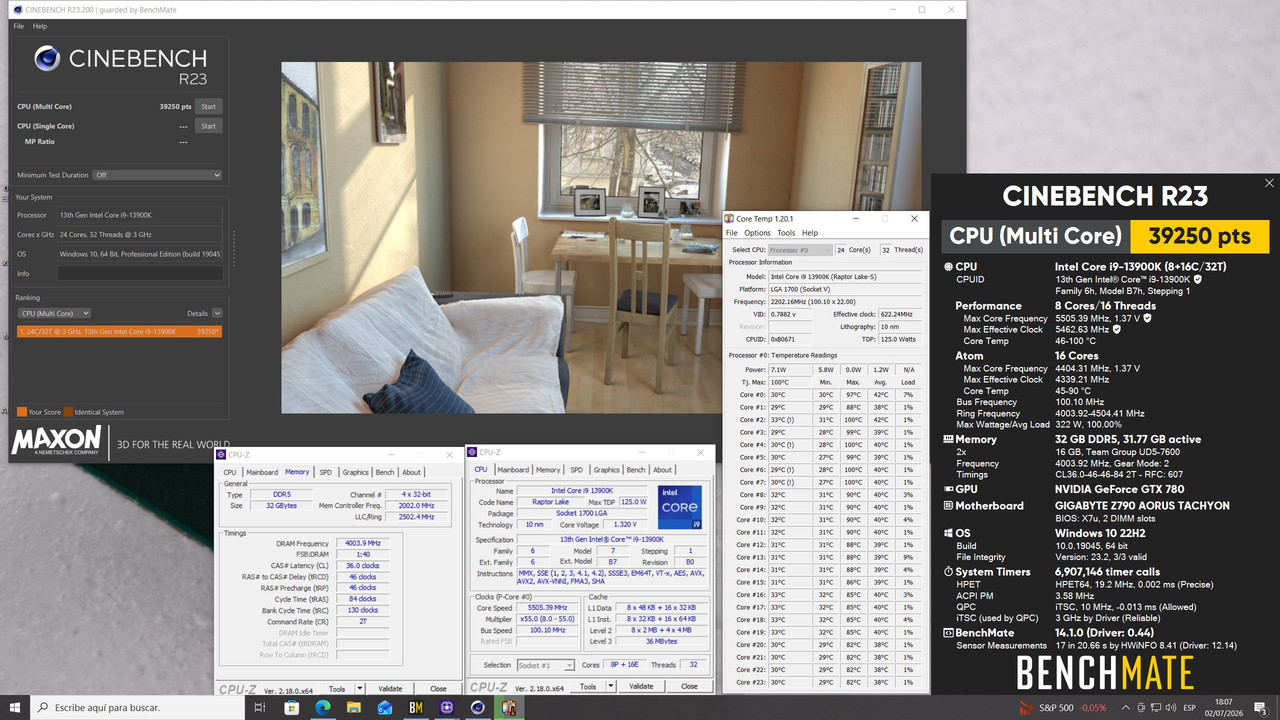Click the System Timers clock icon

coord(948,572)
